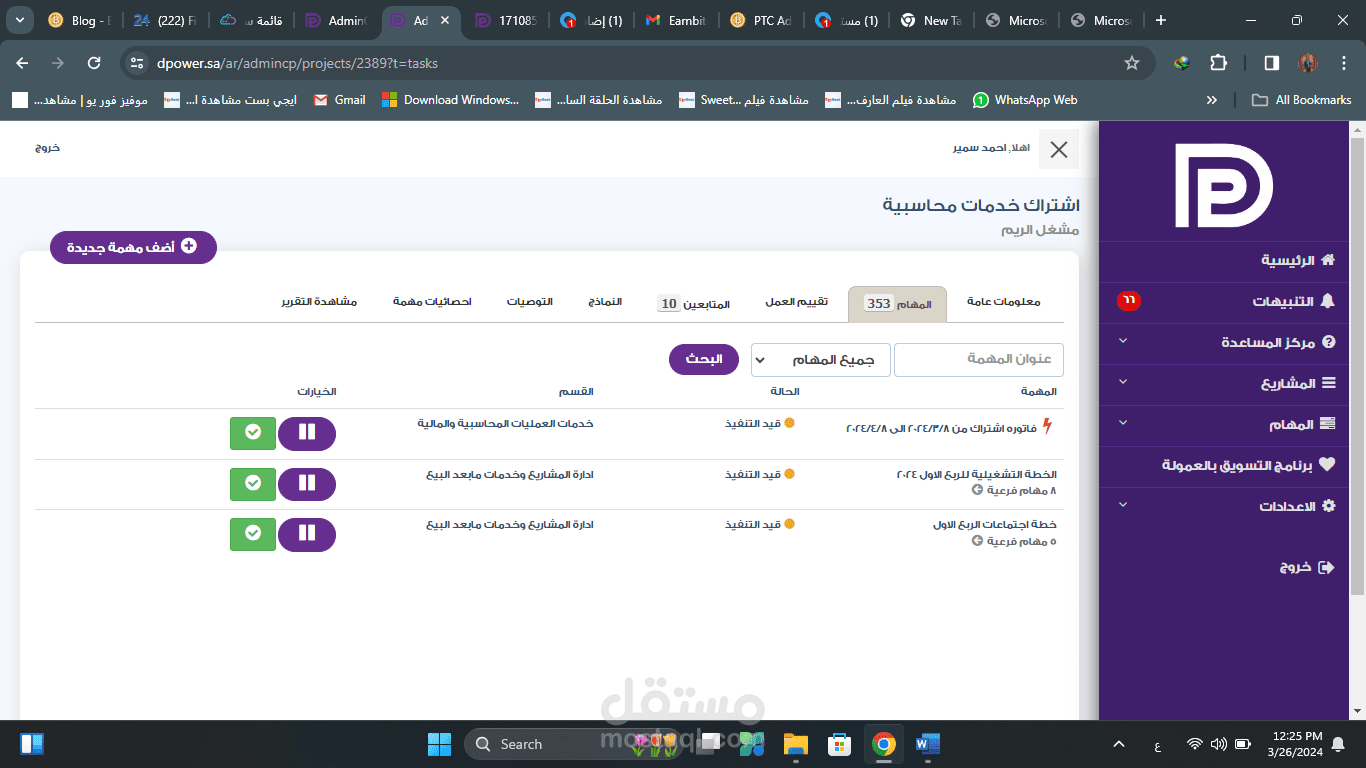The height and width of the screenshot is (768, 1366).
Task: Pause the الخطة التشغيلية للربع الاول task
Action: [x=307, y=484]
